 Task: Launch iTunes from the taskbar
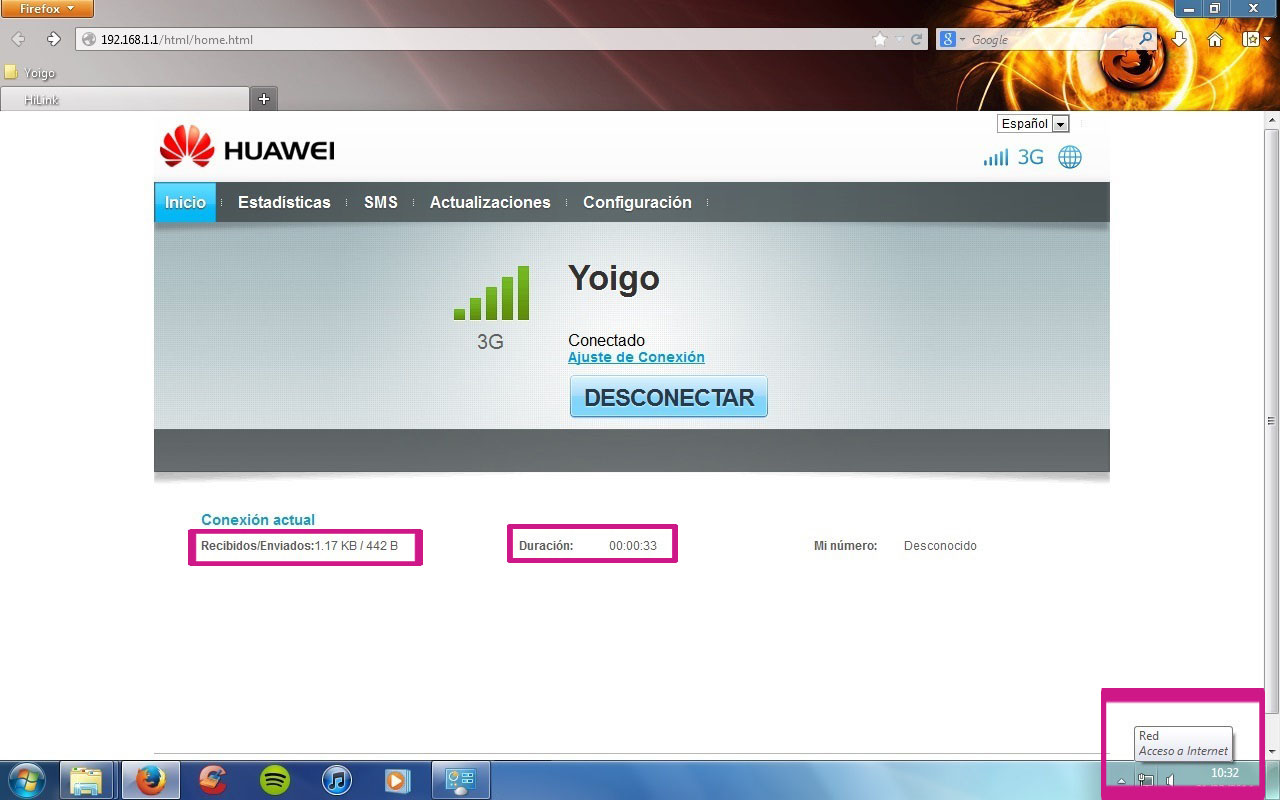pyautogui.click(x=337, y=780)
